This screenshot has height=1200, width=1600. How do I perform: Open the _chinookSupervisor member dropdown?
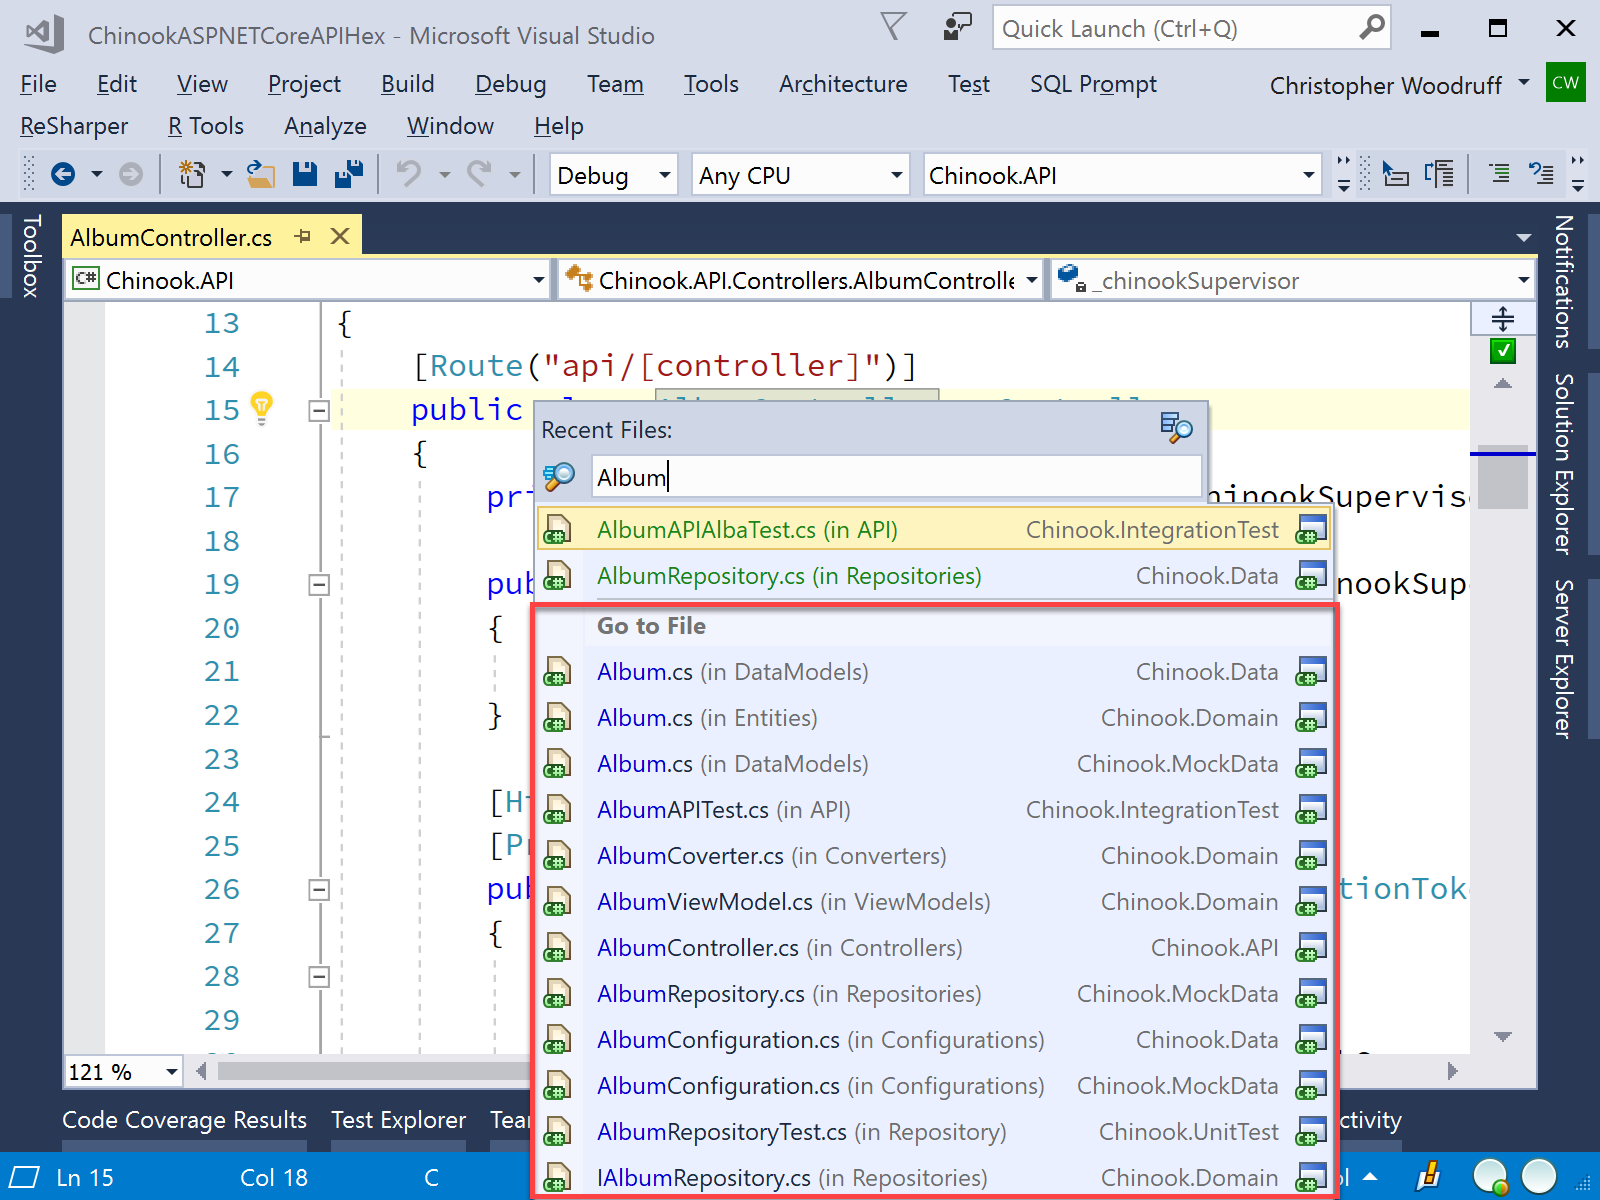coord(1293,280)
